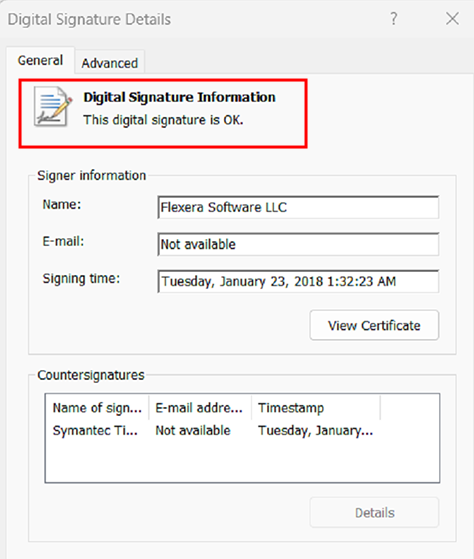Image resolution: width=474 pixels, height=559 pixels.
Task: Click the signed document certificate icon
Action: tap(53, 106)
